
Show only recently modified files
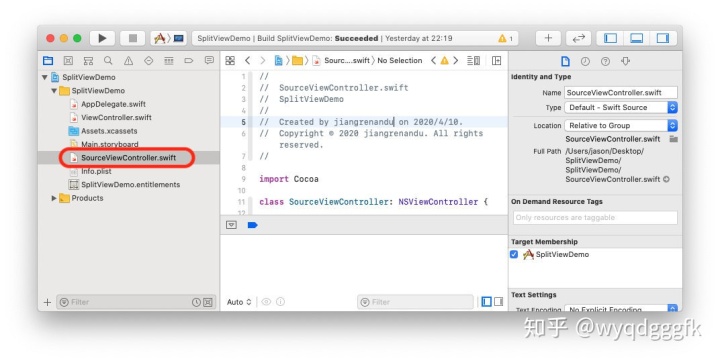pos(196,302)
